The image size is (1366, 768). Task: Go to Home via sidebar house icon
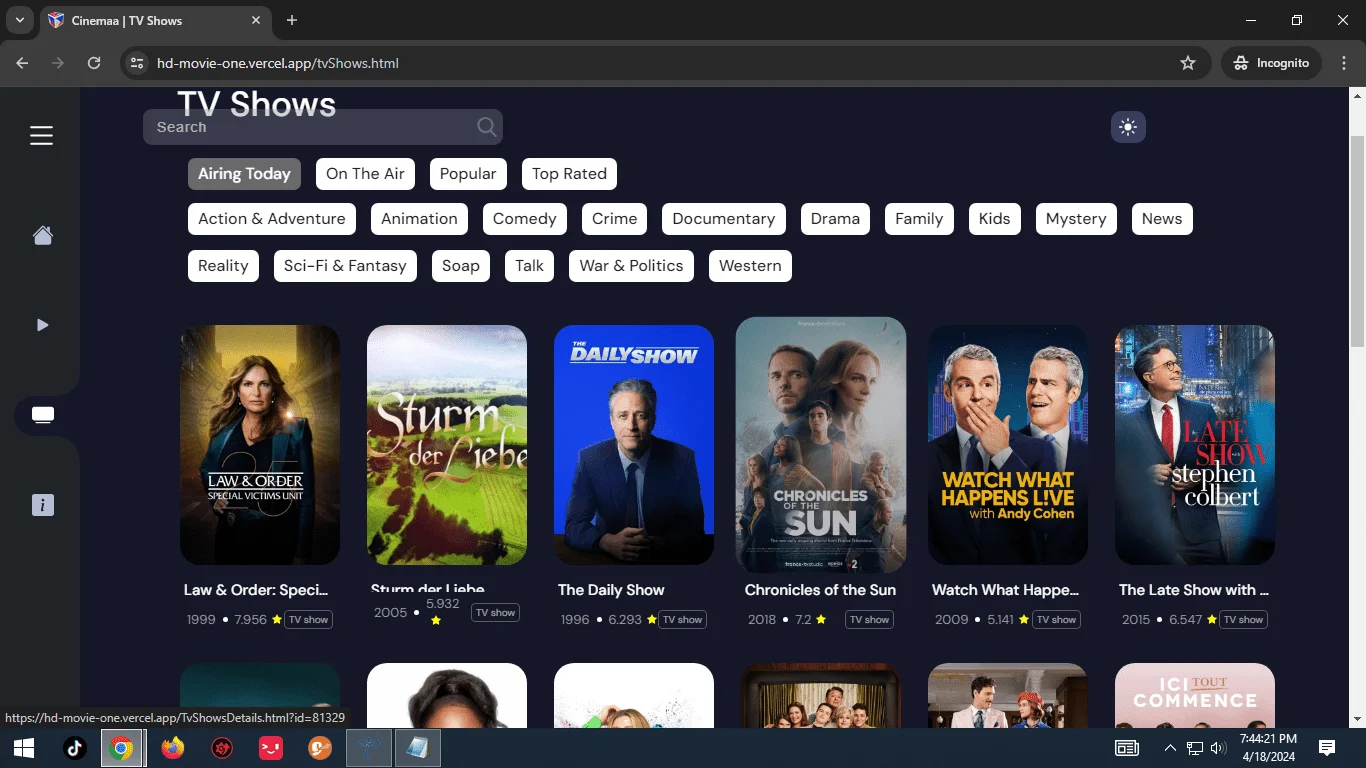pyautogui.click(x=42, y=235)
